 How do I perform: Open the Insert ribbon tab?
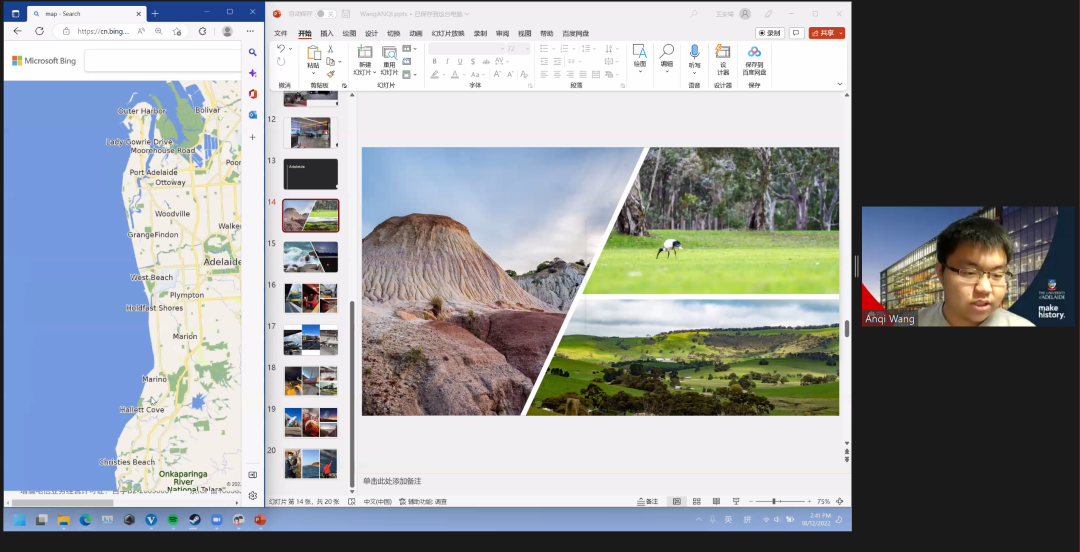(327, 33)
